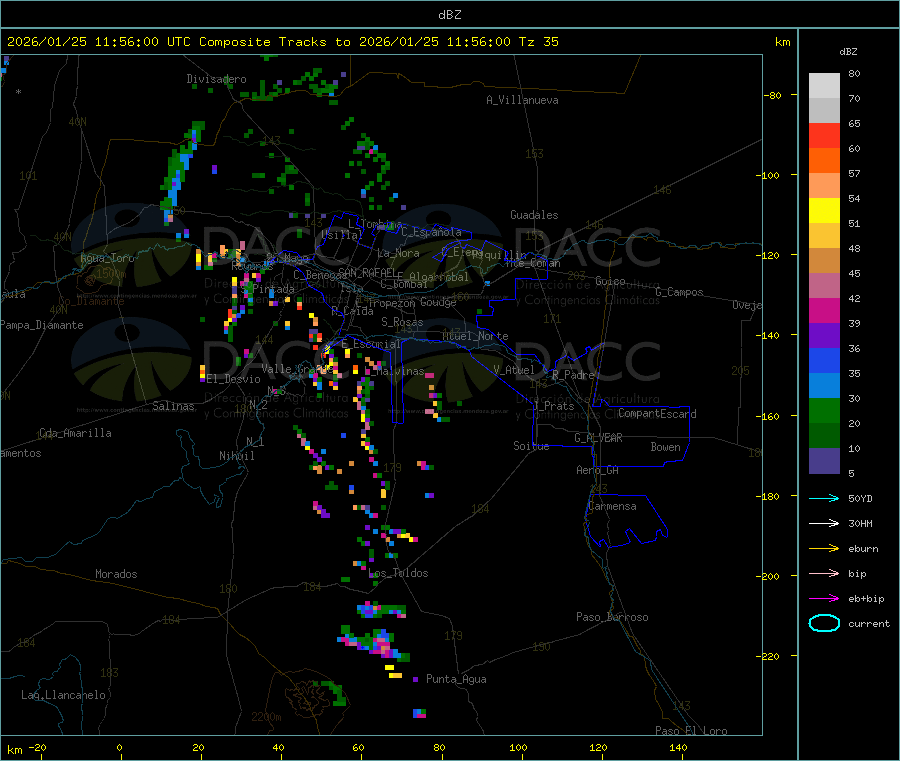The image size is (900, 761).
Task: Click the Paso_El_Loro map label
Action: click(692, 731)
